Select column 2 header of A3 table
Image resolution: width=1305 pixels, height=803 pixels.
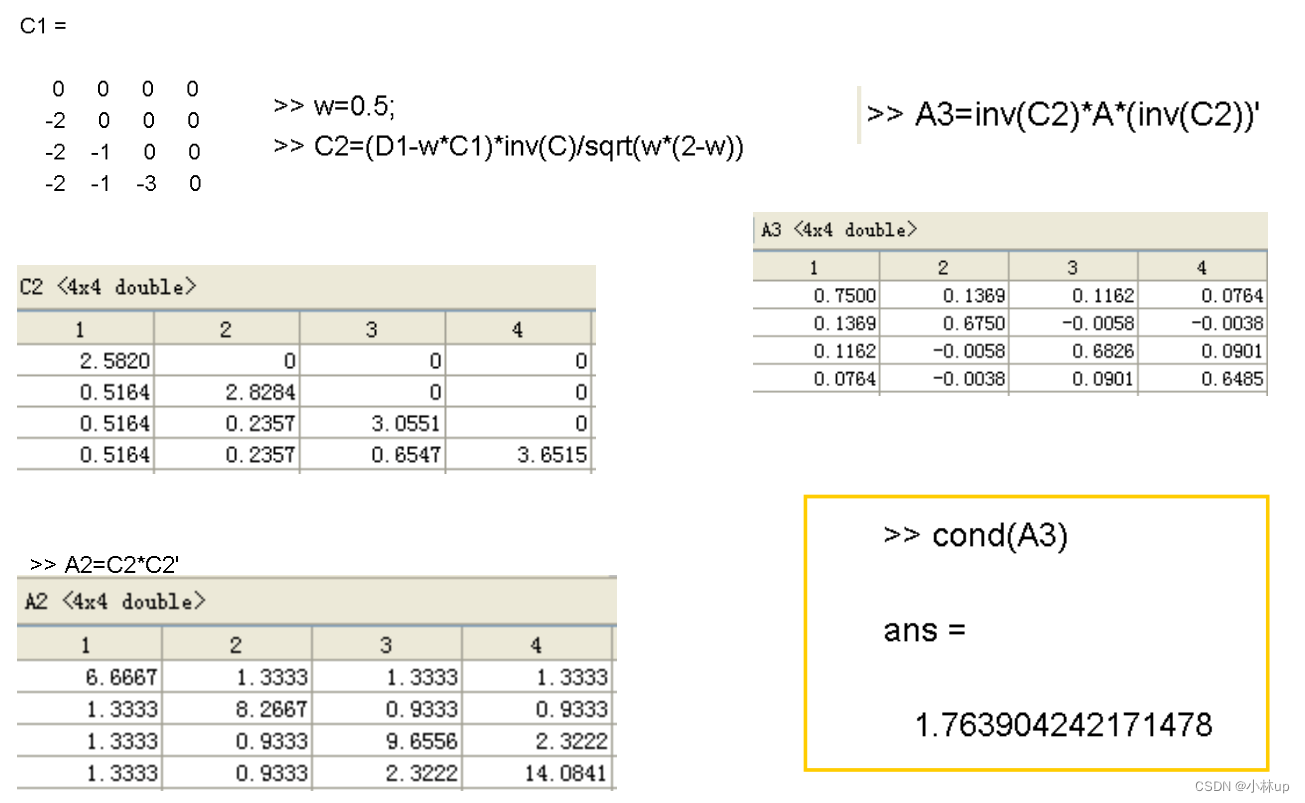pos(944,267)
